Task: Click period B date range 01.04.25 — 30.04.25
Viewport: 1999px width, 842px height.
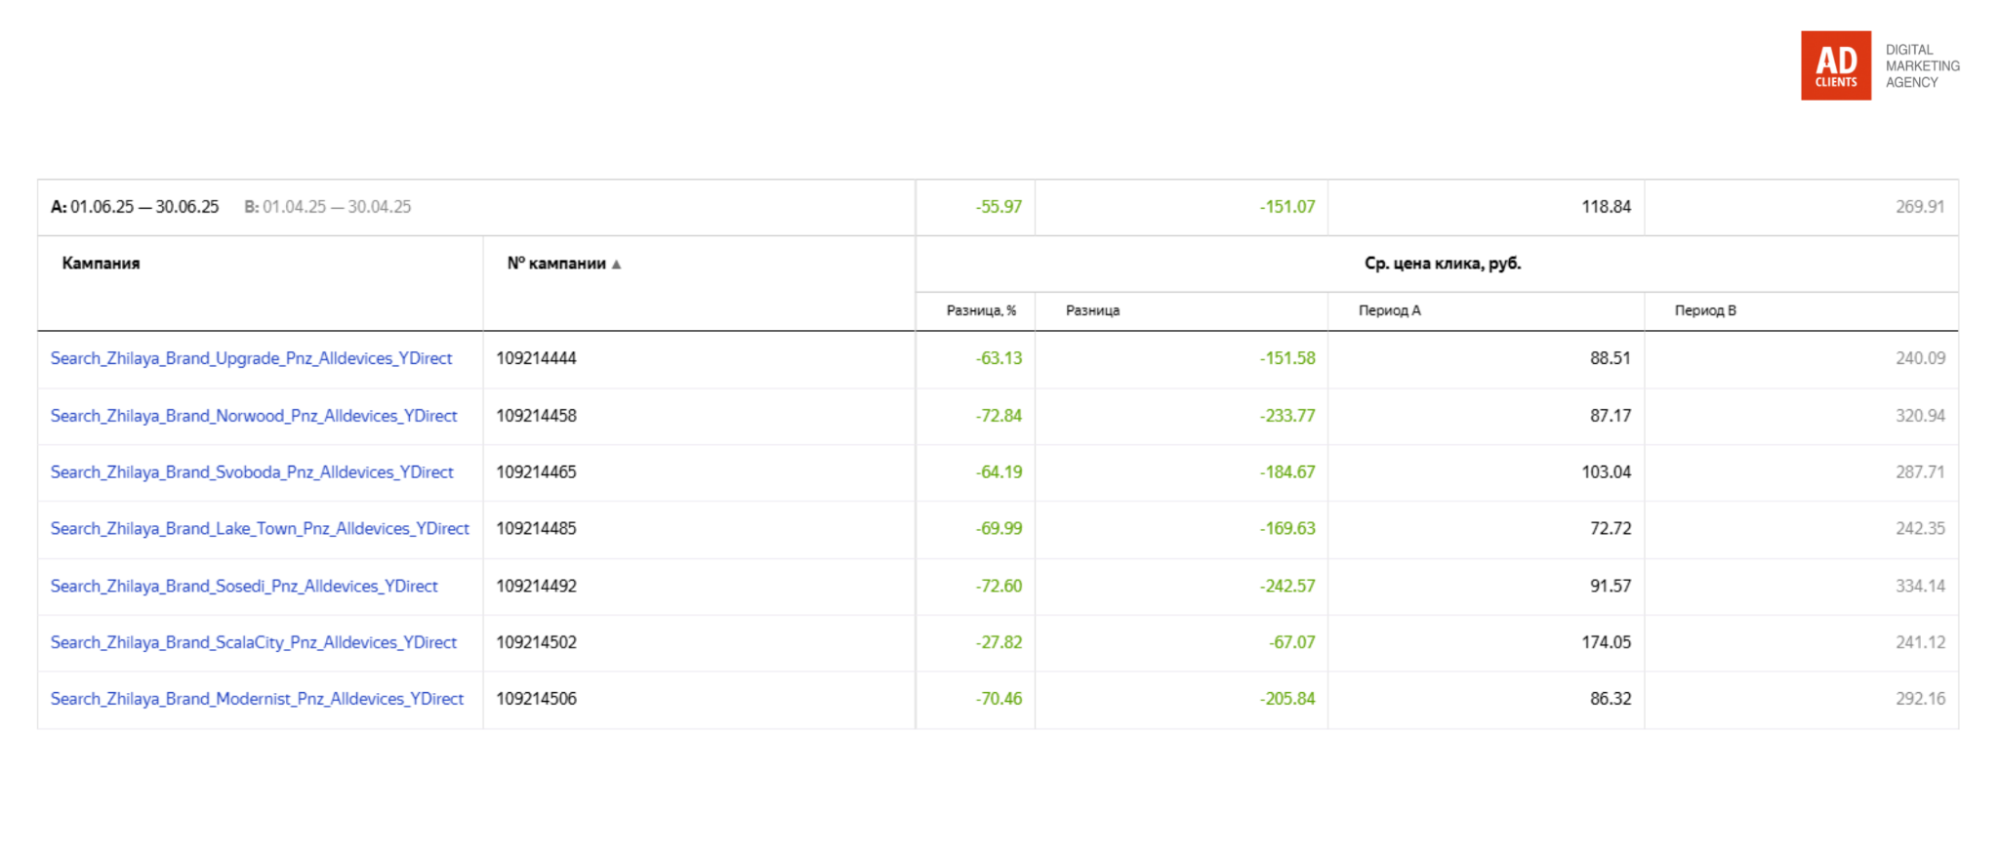Action: (x=336, y=207)
